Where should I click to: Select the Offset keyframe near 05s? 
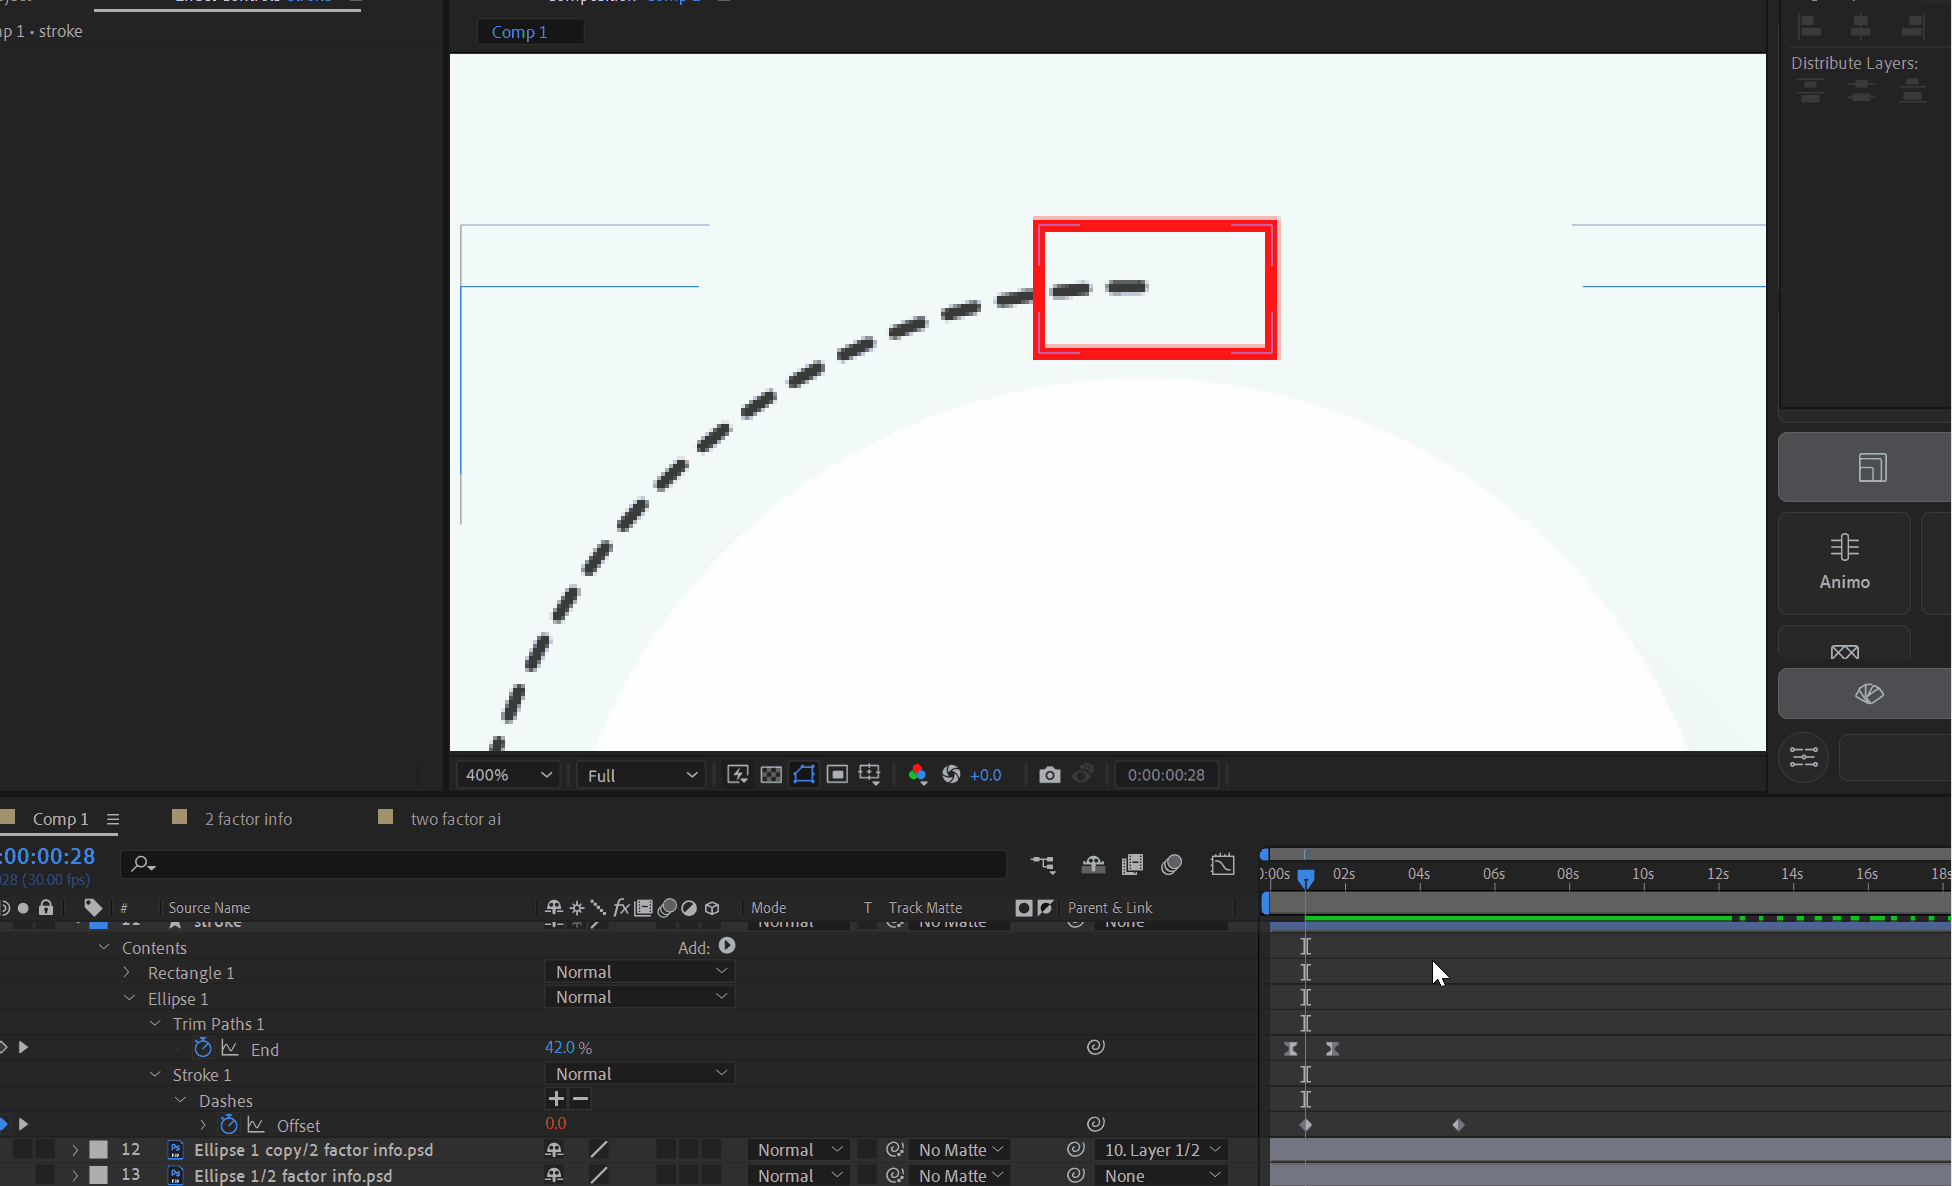1458,1125
